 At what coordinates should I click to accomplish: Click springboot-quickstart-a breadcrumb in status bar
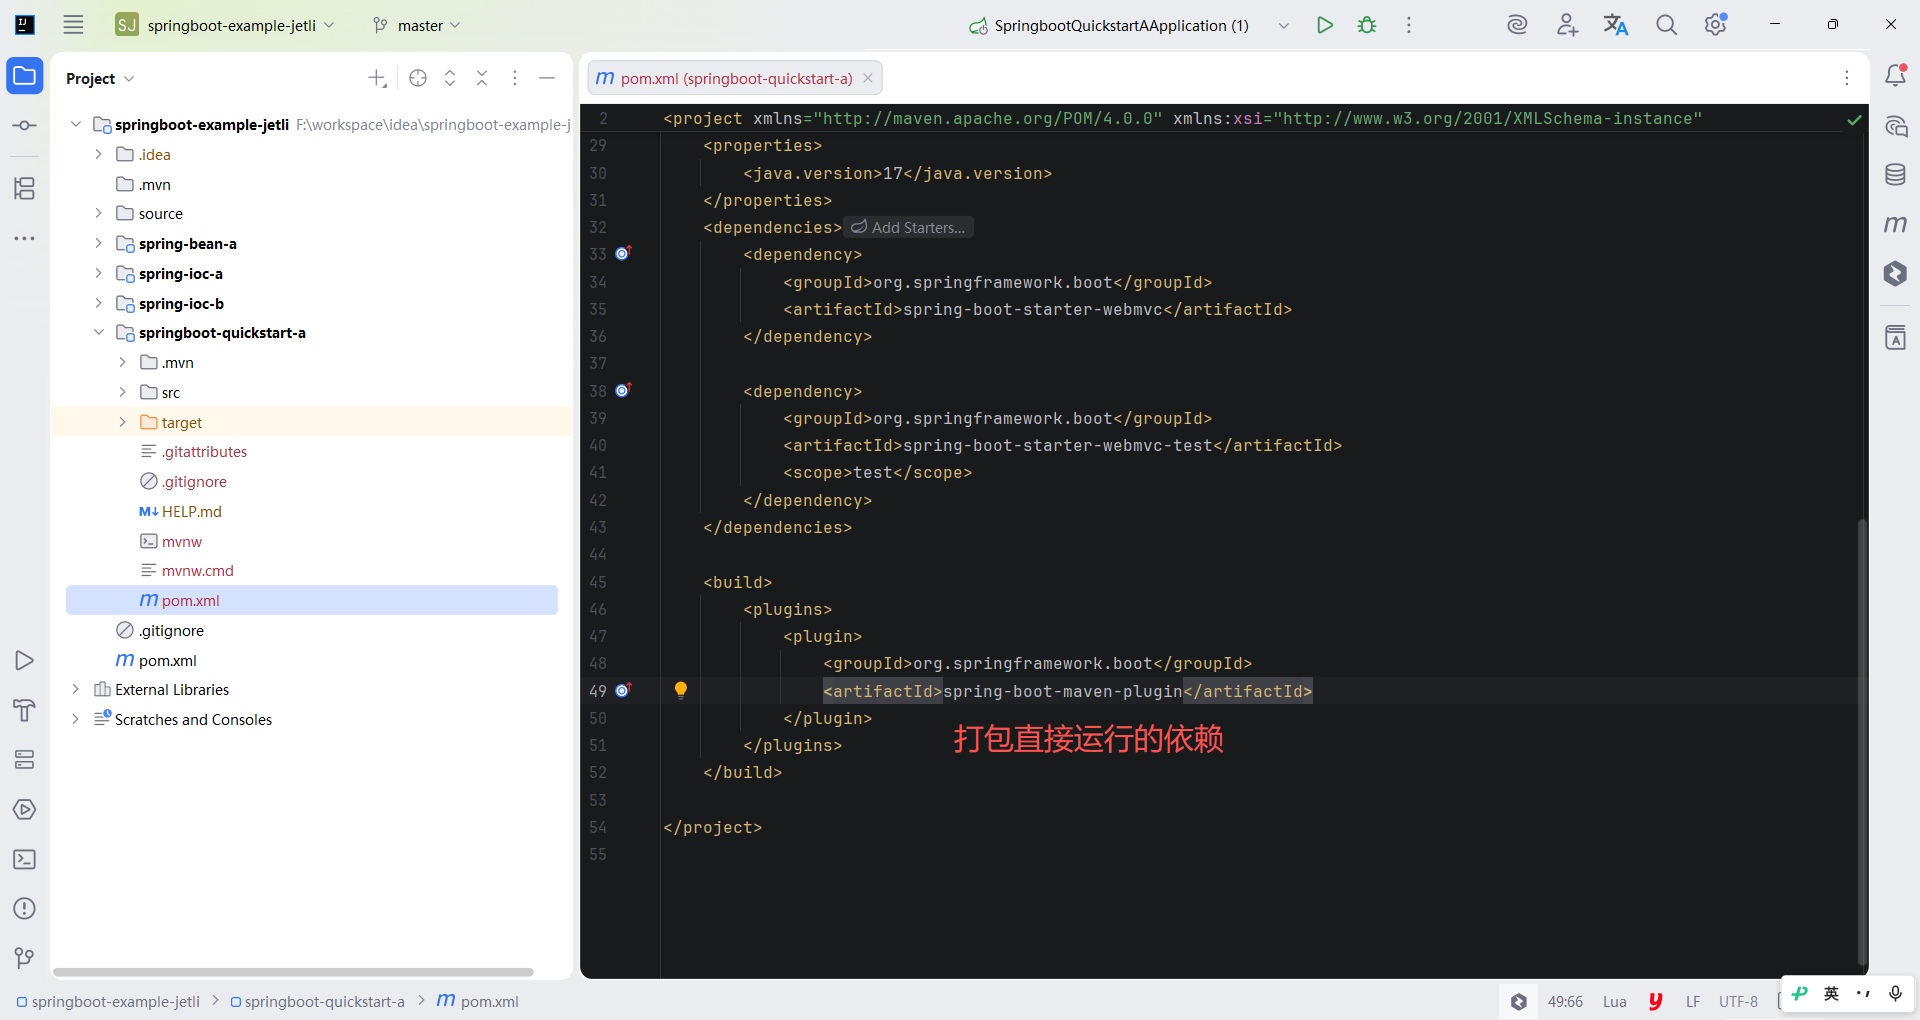[x=317, y=1001]
